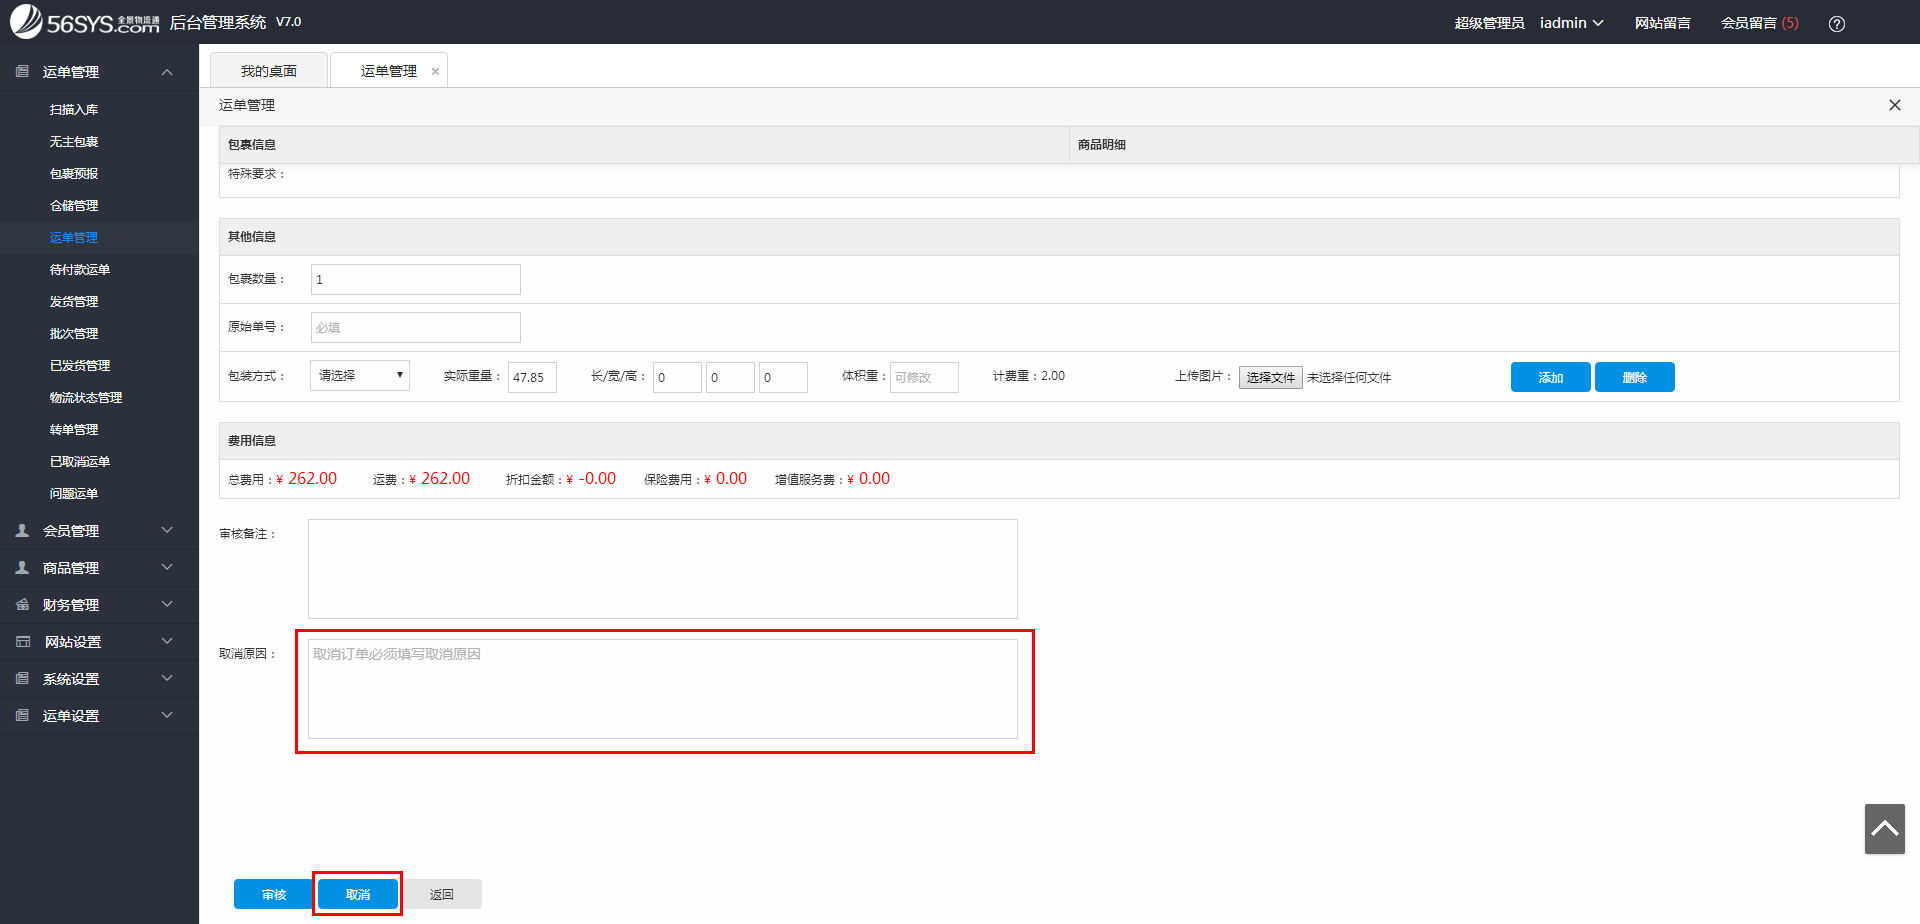Click the help question mark icon
The width and height of the screenshot is (1920, 924).
(x=1836, y=24)
